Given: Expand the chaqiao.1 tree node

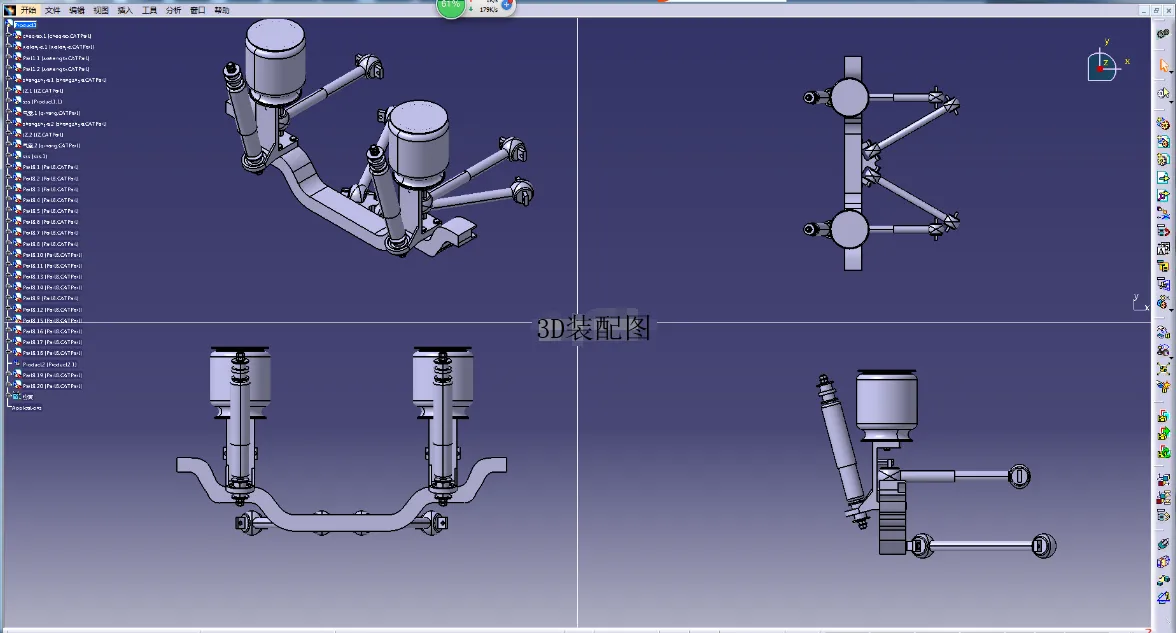Looking at the screenshot, I should (x=8, y=35).
